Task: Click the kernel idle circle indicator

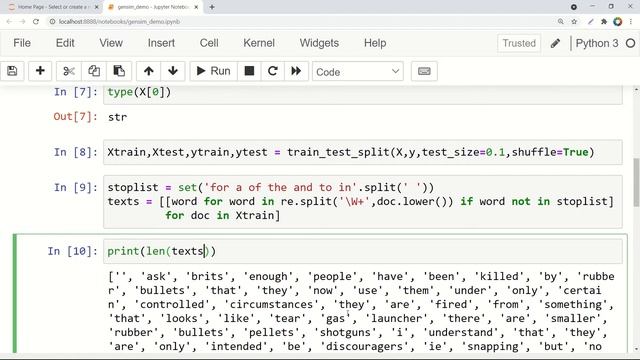Action: click(x=630, y=43)
